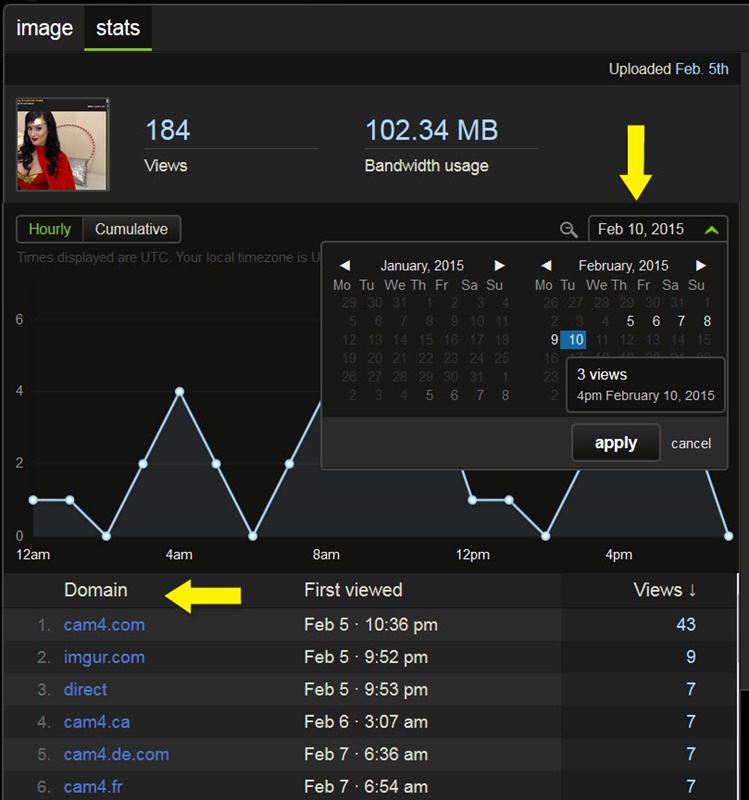The image size is (749, 800).
Task: Switch graph to Cumulative mode
Action: [131, 229]
